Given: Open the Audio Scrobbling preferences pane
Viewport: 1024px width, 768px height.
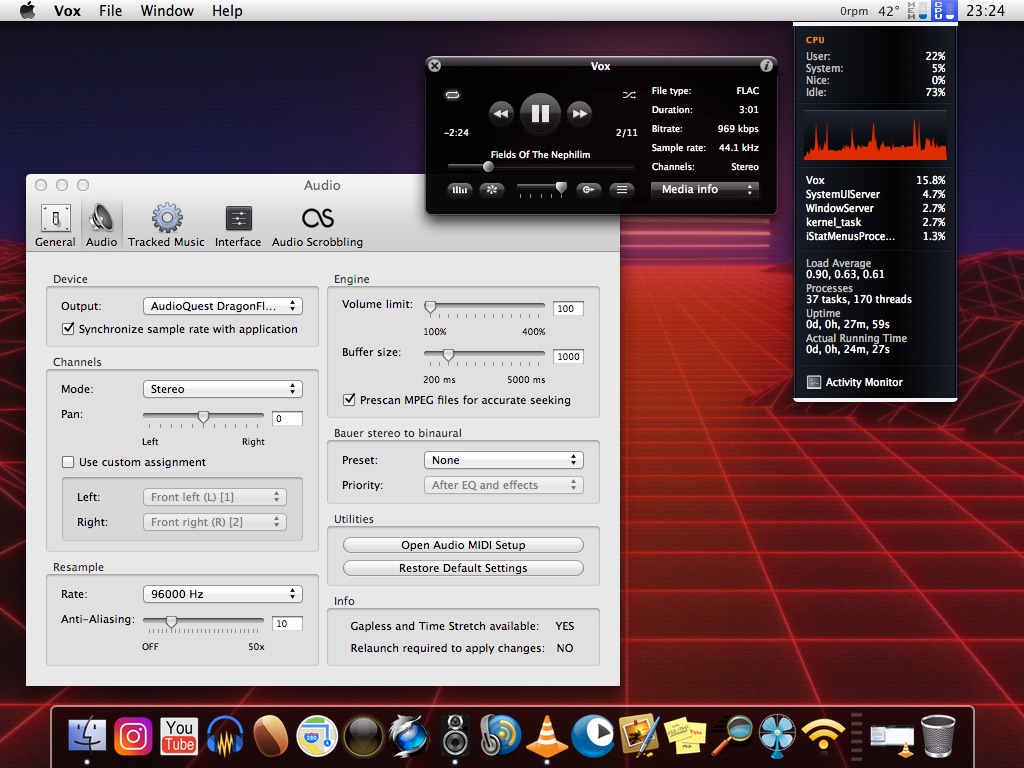Looking at the screenshot, I should 317,226.
